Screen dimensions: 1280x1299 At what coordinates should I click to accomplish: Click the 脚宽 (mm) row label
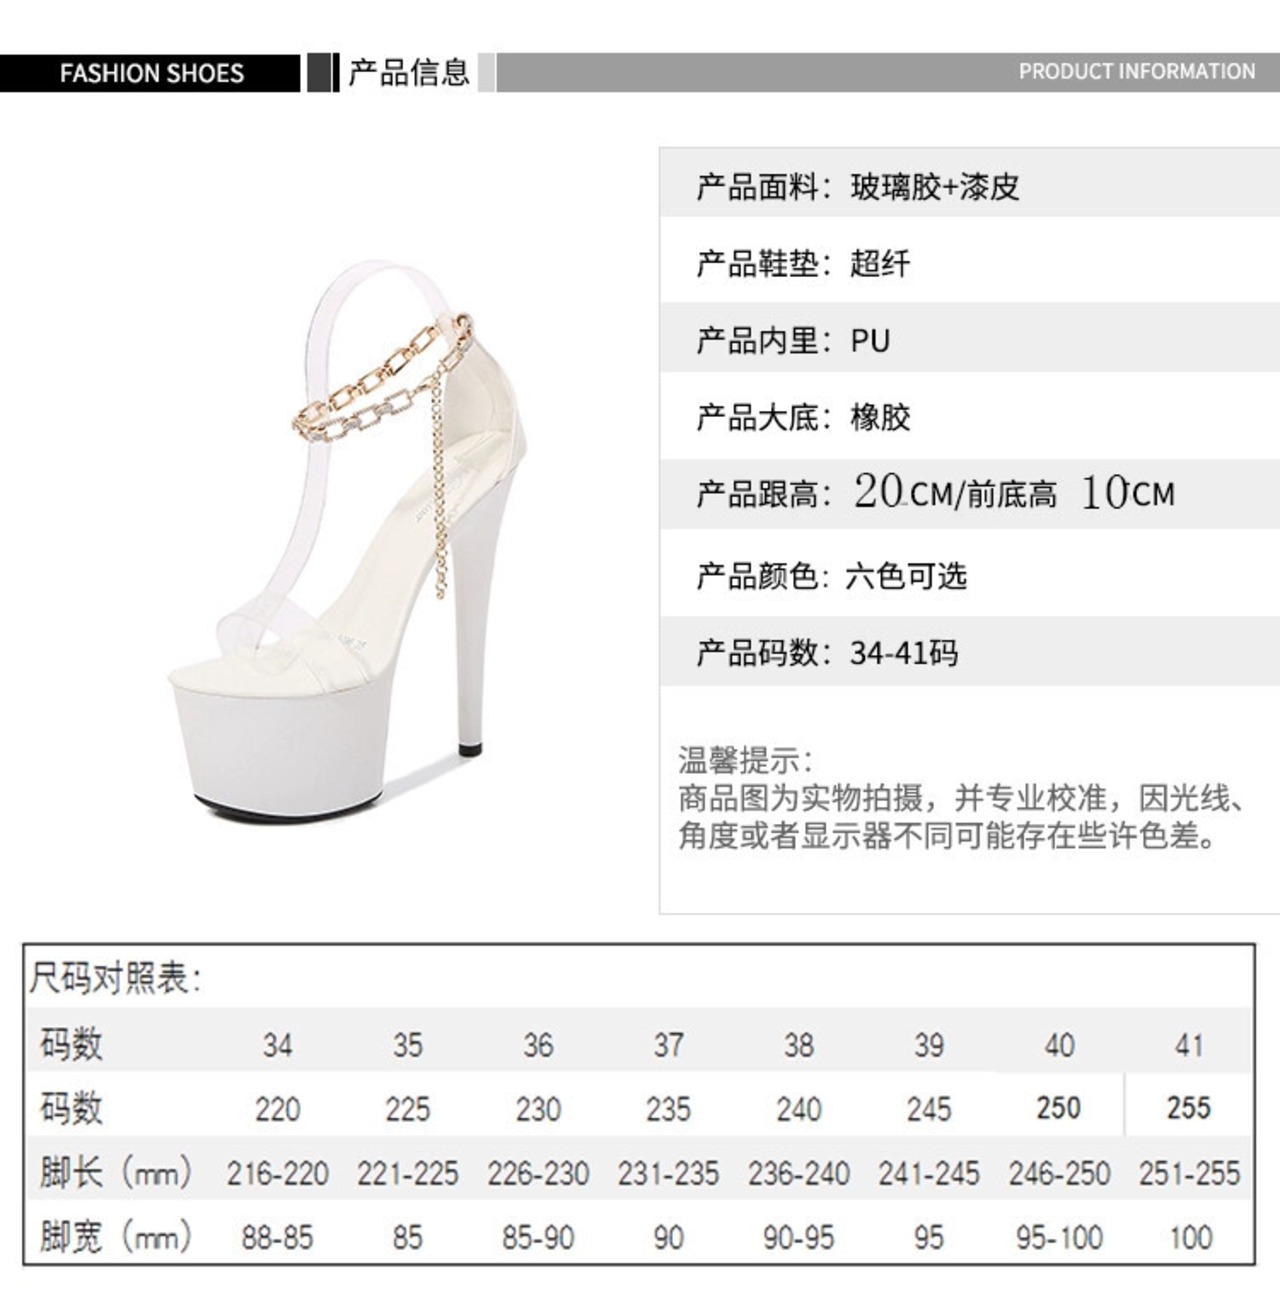pos(115,1237)
